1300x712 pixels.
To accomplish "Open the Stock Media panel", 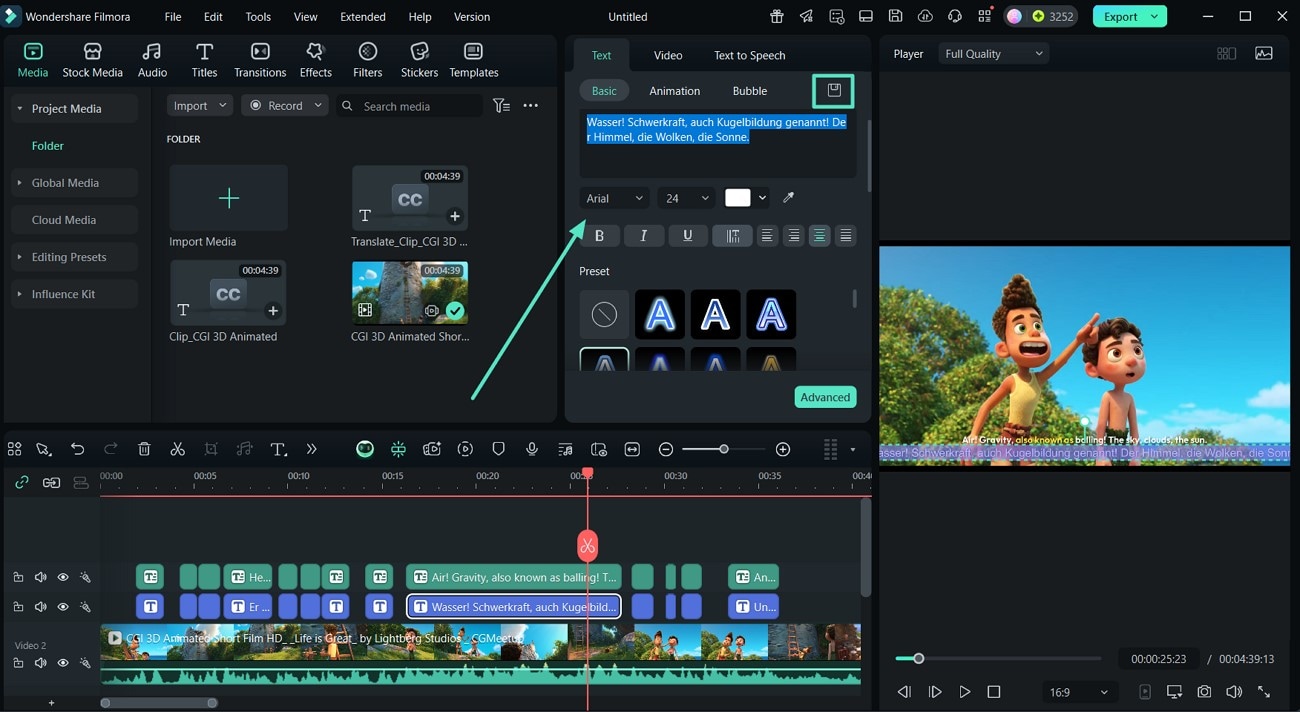I will point(92,60).
